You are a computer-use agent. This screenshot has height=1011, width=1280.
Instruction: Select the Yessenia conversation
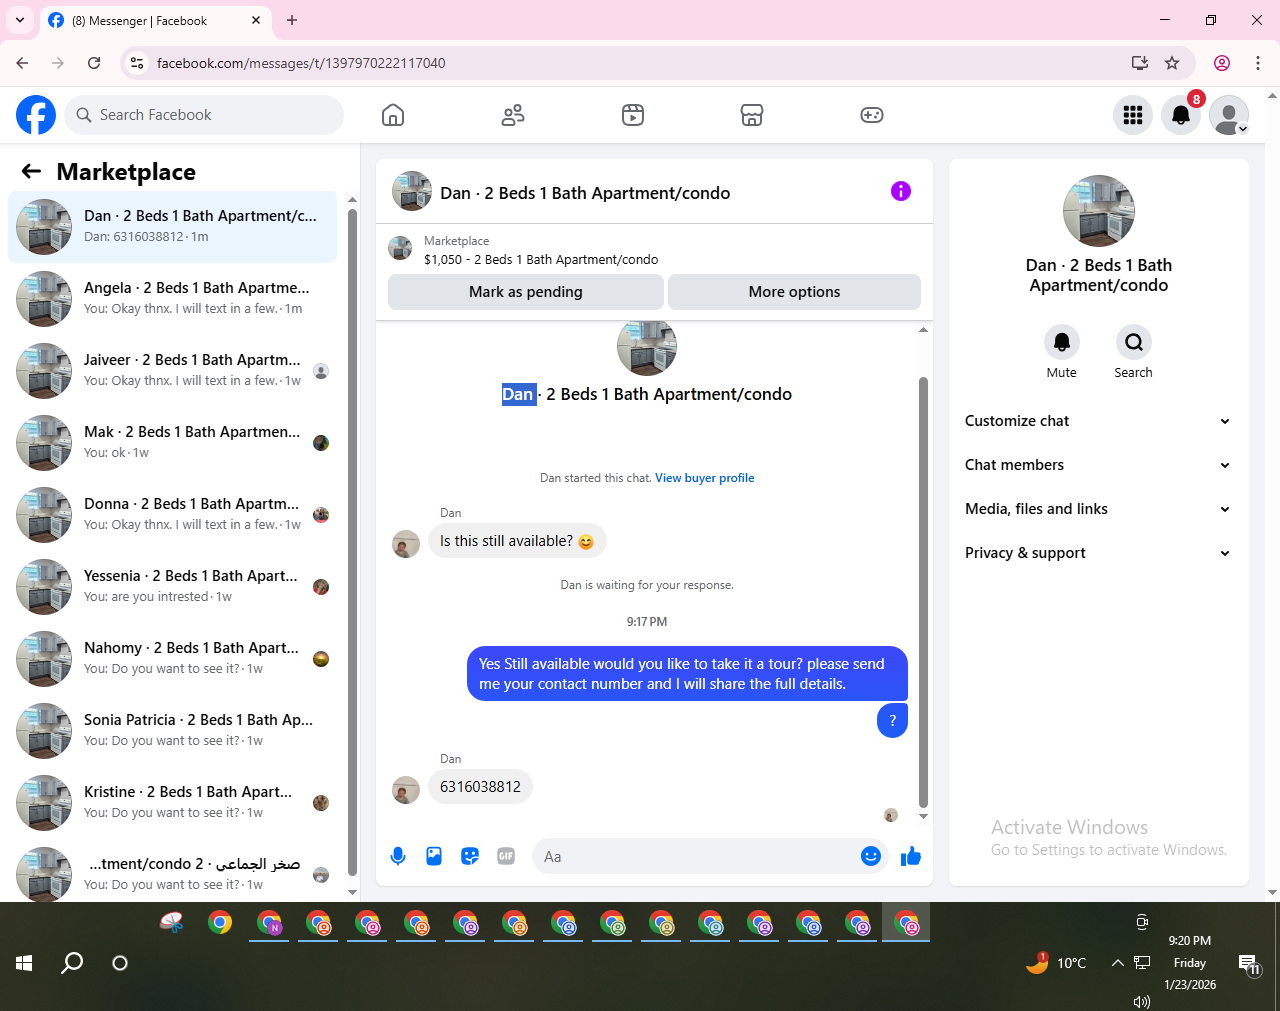coord(173,587)
